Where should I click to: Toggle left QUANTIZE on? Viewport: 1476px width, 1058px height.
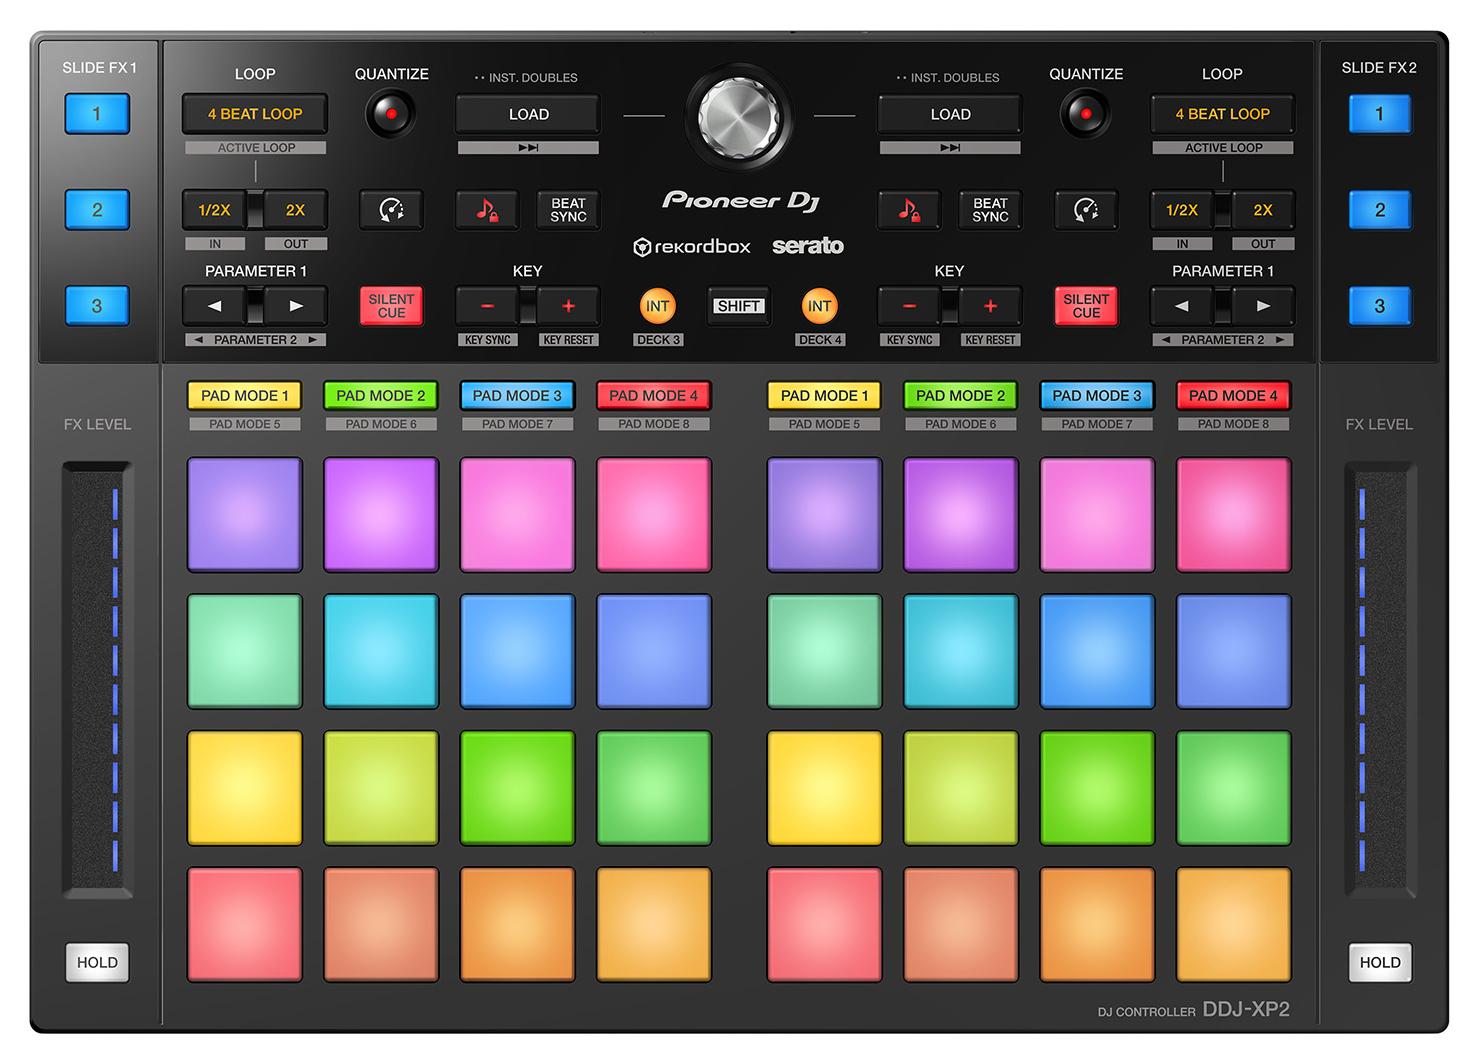pyautogui.click(x=390, y=112)
